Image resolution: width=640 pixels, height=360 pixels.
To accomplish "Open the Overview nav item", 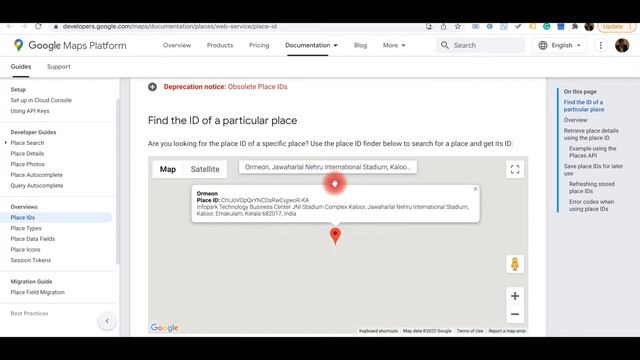I will (177, 45).
